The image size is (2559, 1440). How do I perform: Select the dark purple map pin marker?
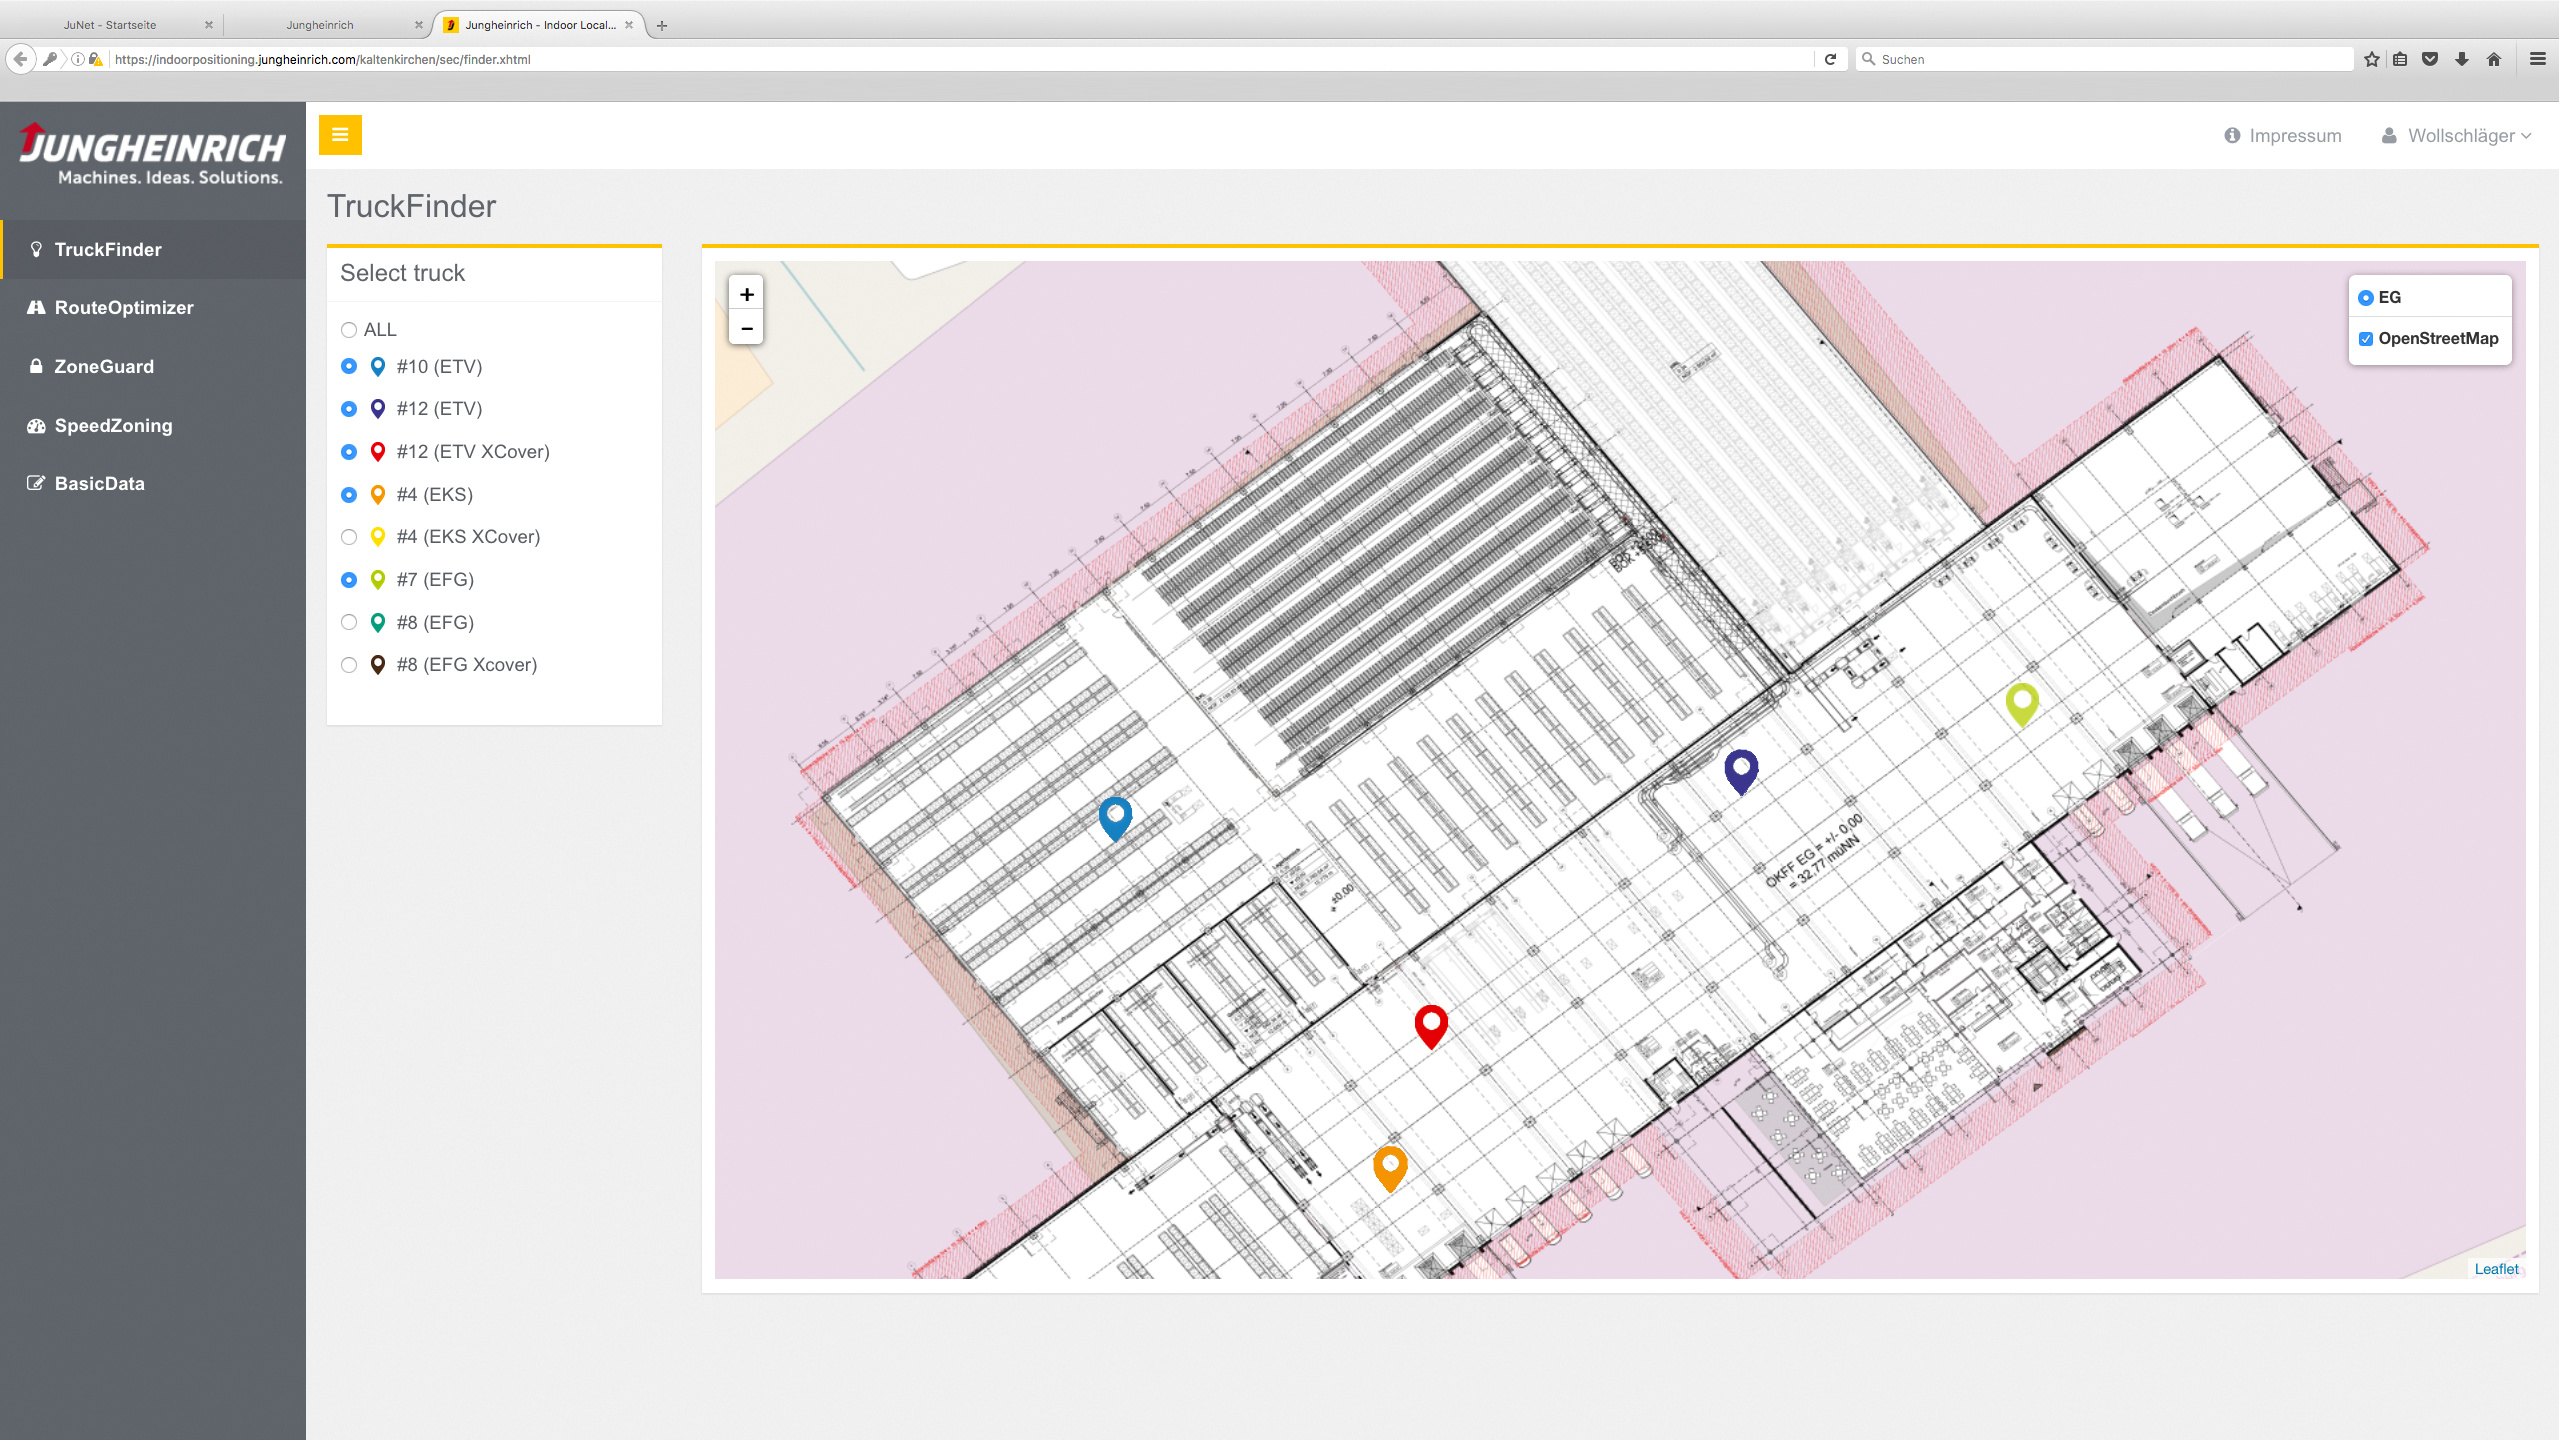(1741, 770)
